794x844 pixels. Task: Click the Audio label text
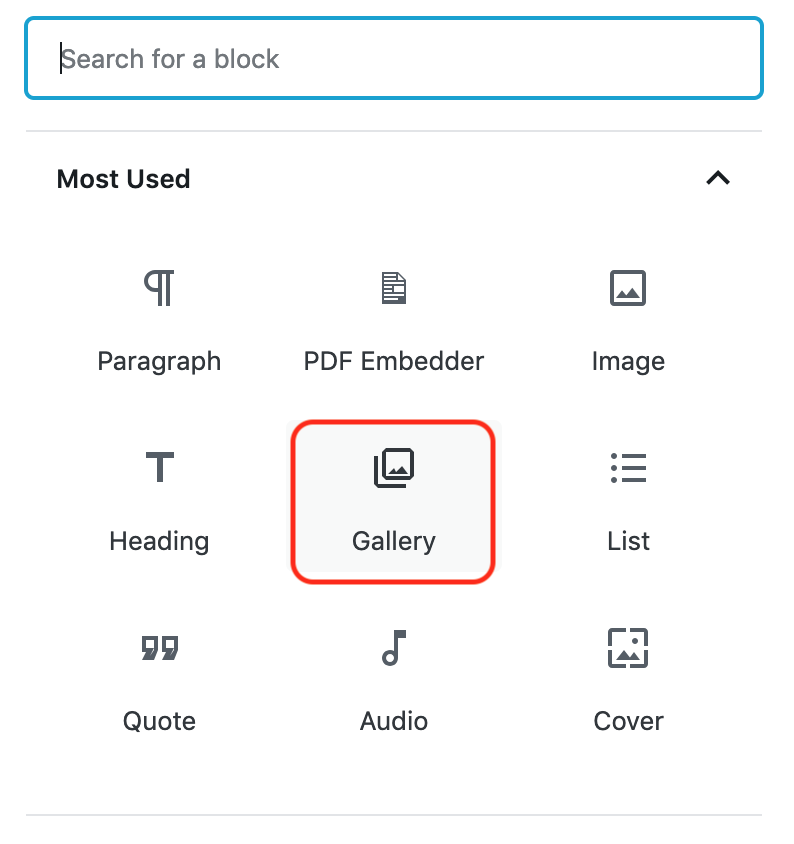coord(394,721)
